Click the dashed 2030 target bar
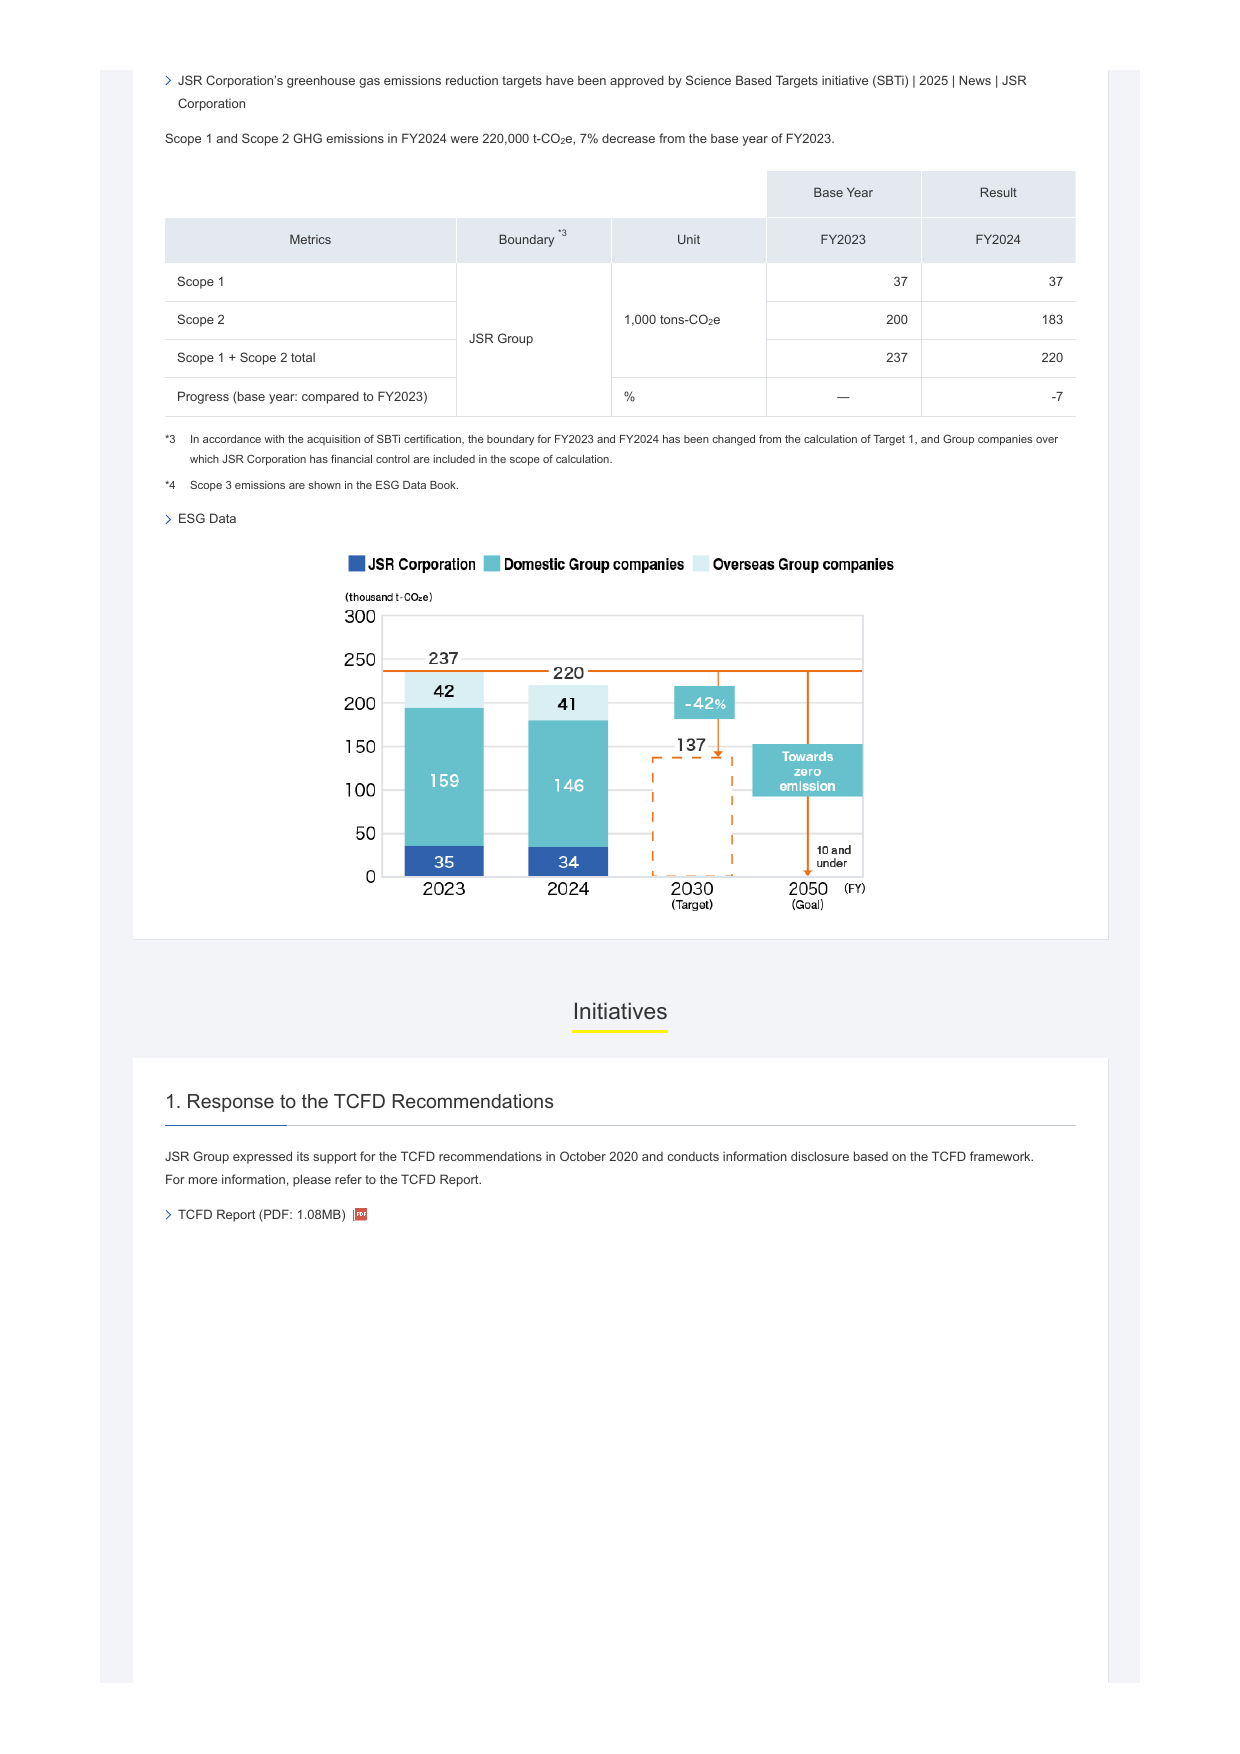This screenshot has width=1240, height=1754. 692,817
